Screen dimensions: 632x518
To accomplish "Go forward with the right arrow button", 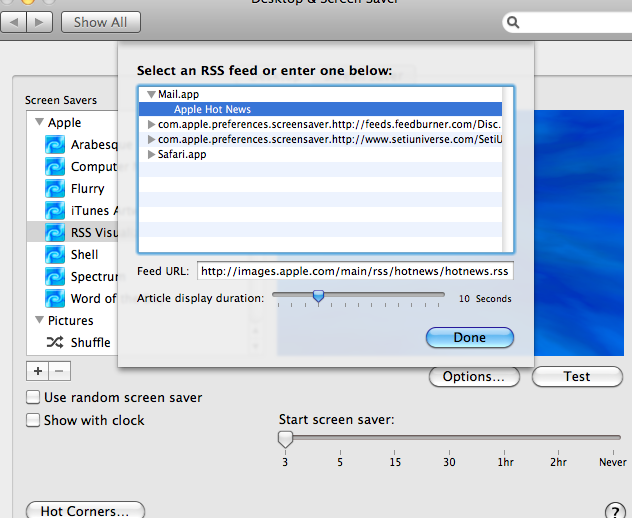I will pyautogui.click(x=40, y=22).
